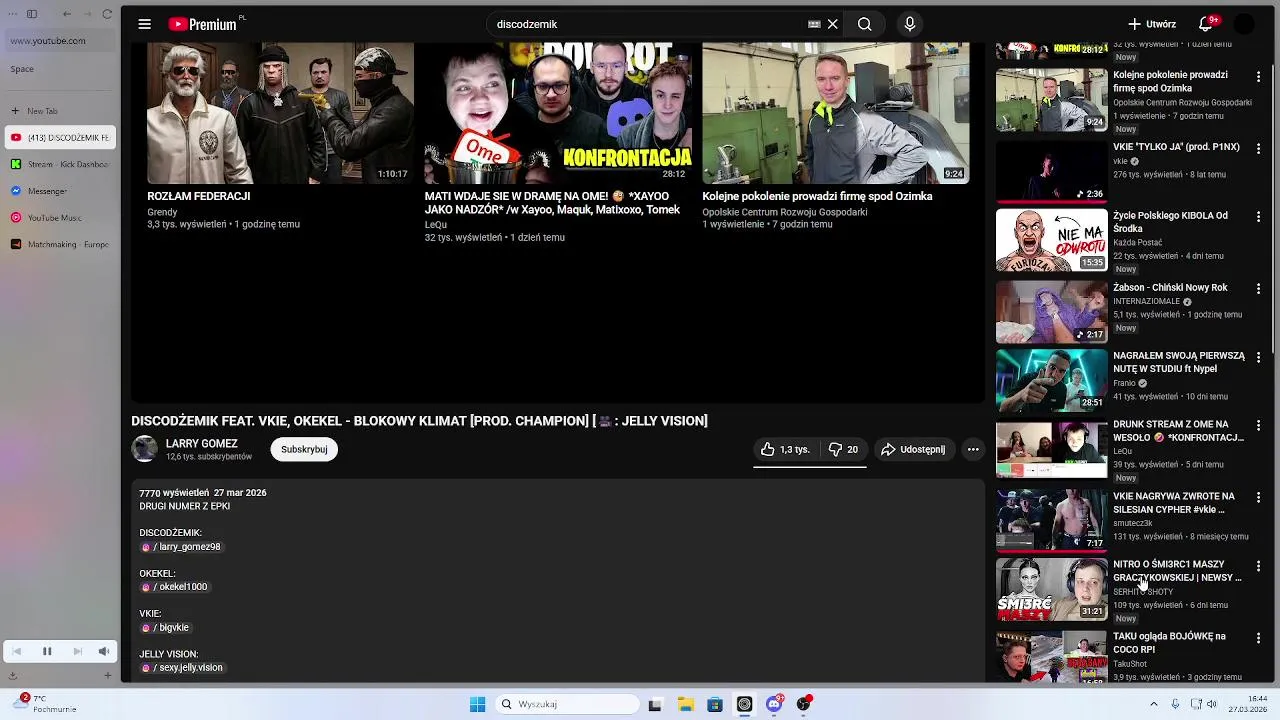Submit search with magnifier button
The image size is (1280, 720).
pyautogui.click(x=865, y=24)
